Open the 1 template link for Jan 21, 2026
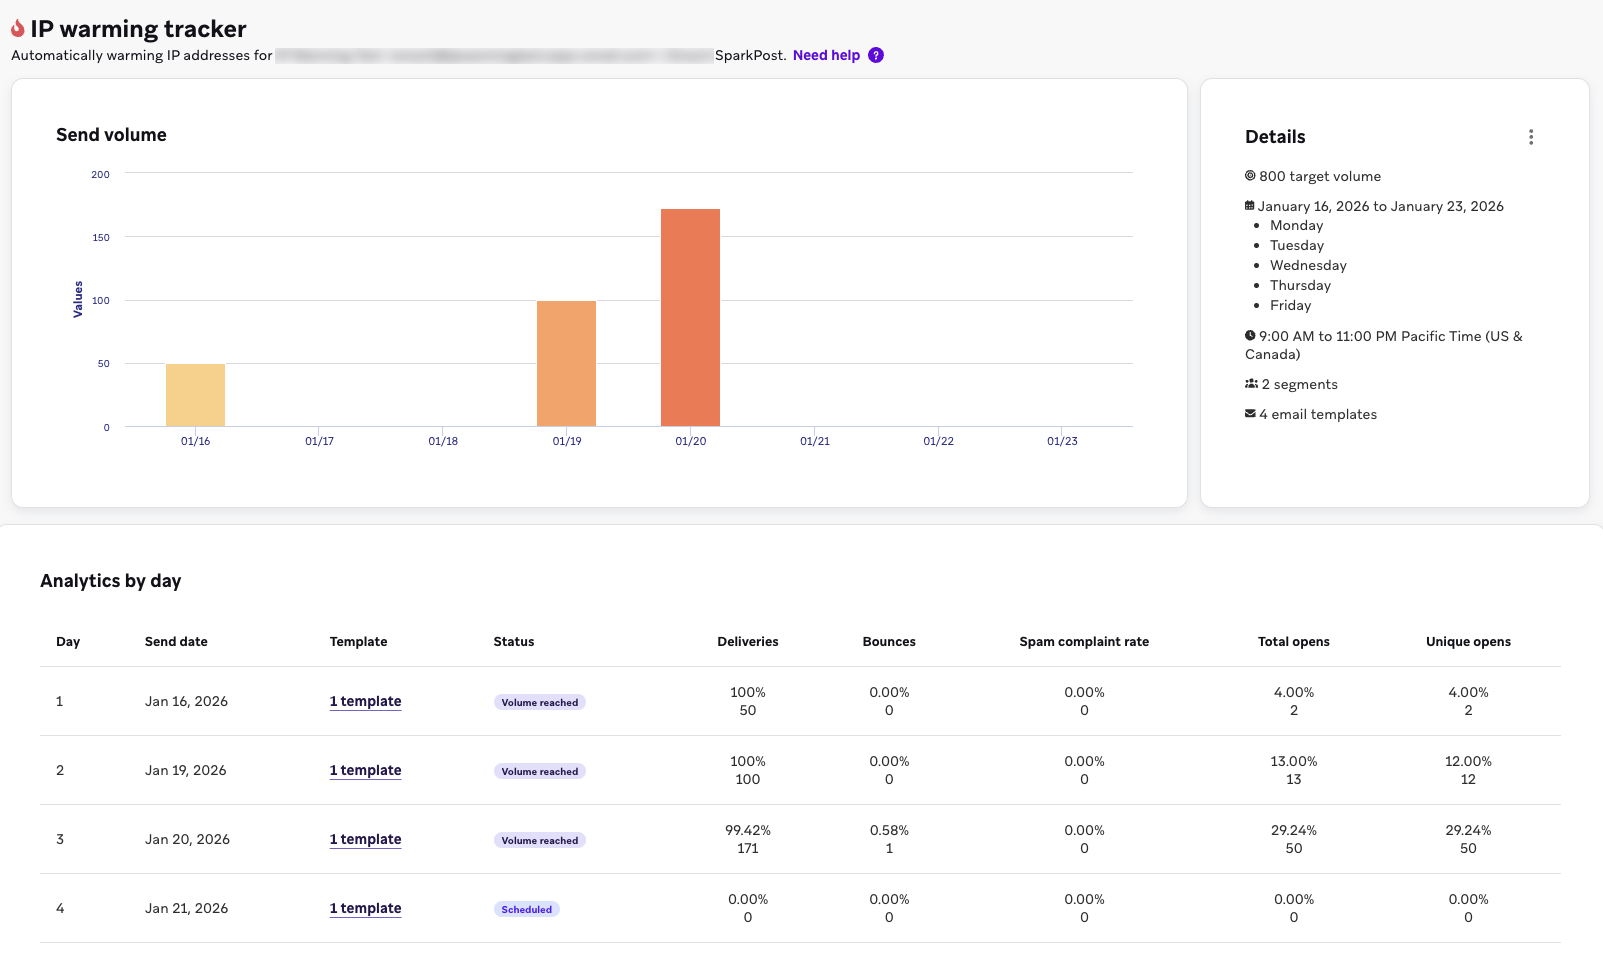 [365, 908]
